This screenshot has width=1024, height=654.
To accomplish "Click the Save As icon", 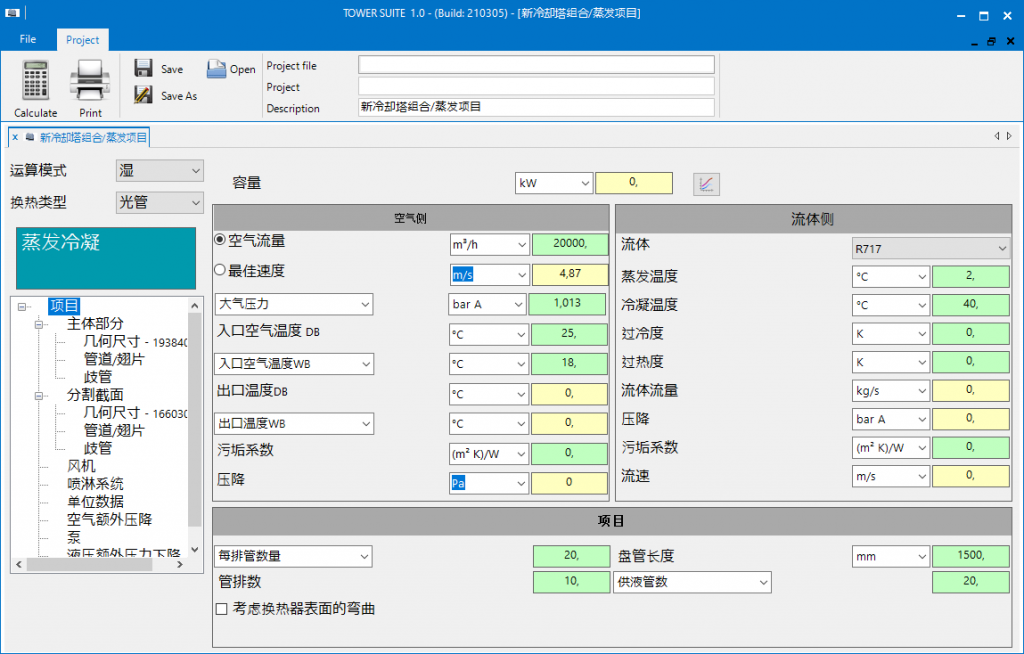I will coord(143,95).
